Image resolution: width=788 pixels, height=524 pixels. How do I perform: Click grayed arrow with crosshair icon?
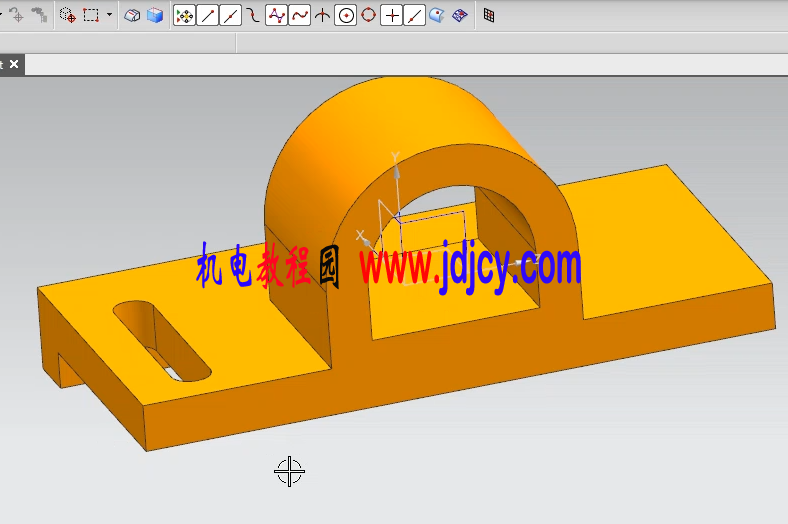tap(17, 15)
